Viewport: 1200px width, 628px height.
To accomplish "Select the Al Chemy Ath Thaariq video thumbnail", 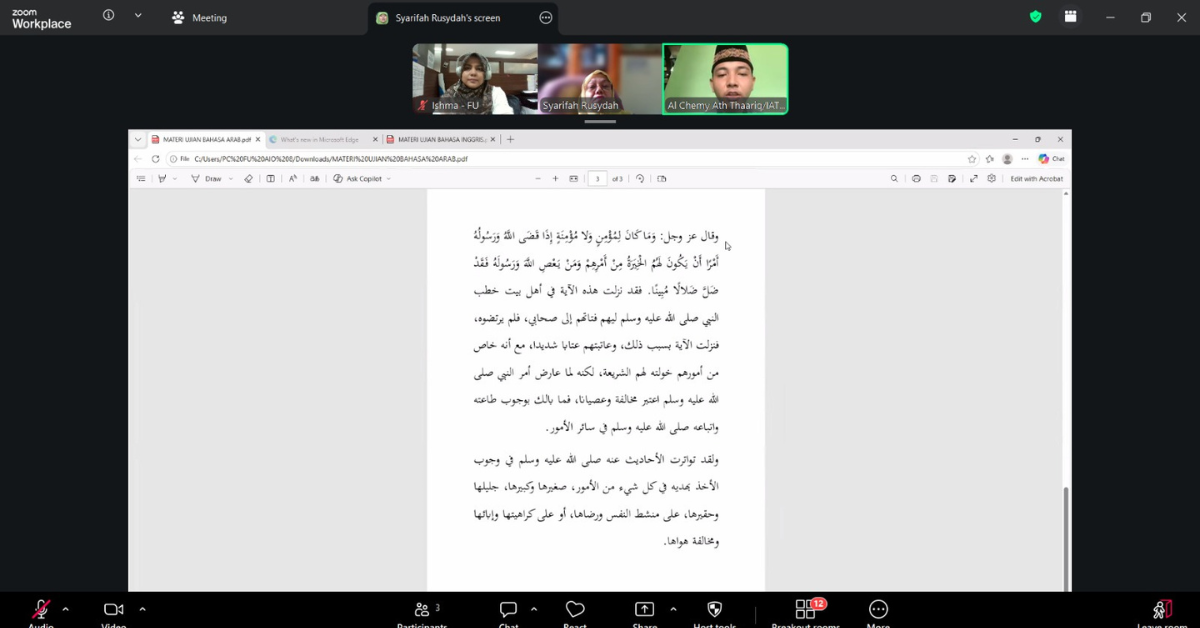I will click(726, 79).
